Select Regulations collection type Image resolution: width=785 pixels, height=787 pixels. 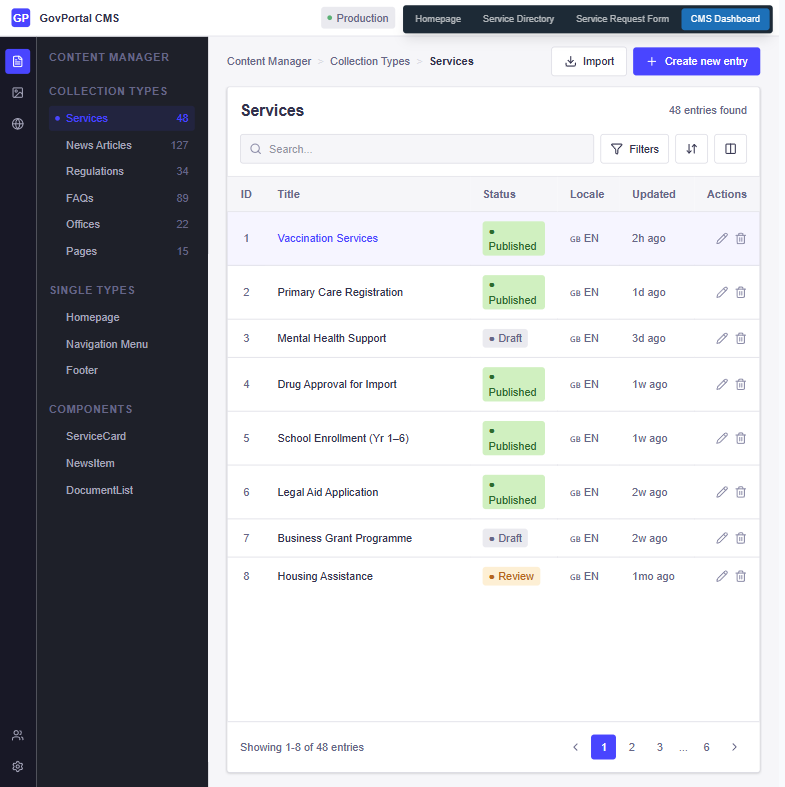point(121,171)
